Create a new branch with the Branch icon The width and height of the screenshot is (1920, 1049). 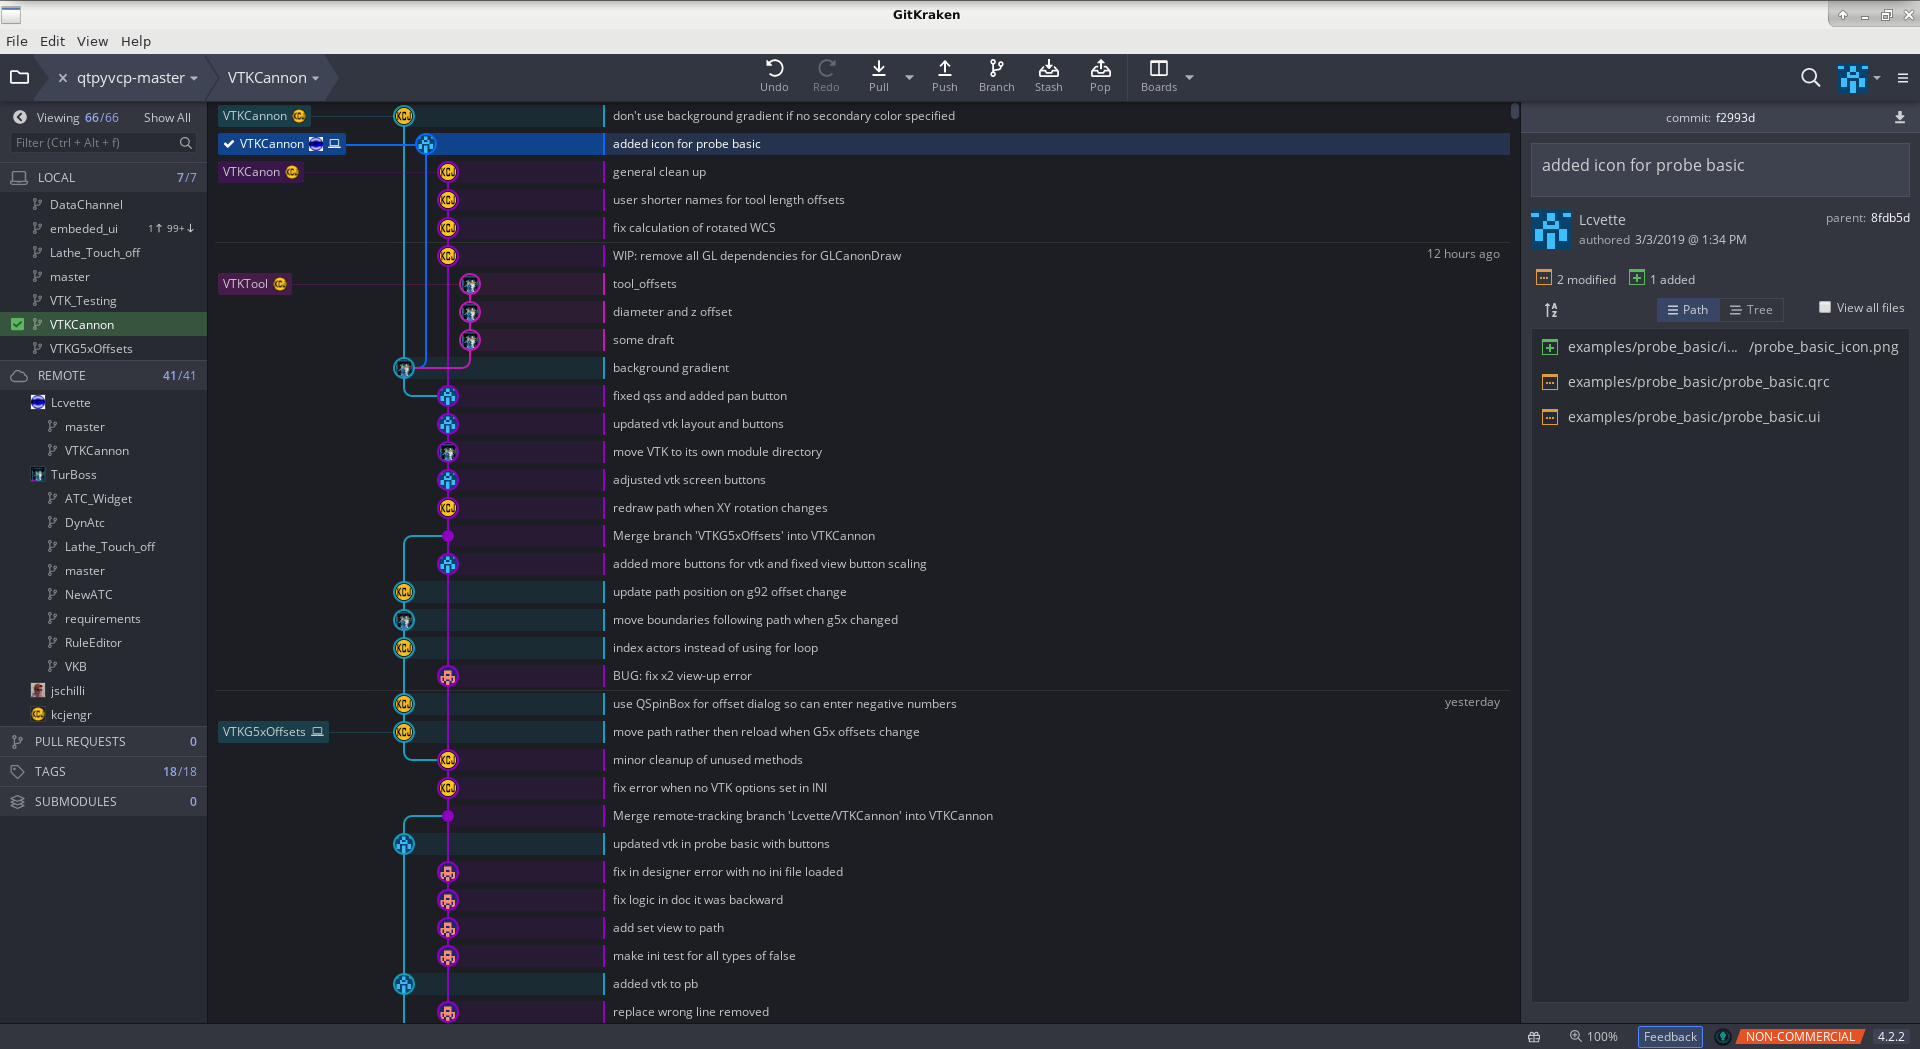point(996,76)
